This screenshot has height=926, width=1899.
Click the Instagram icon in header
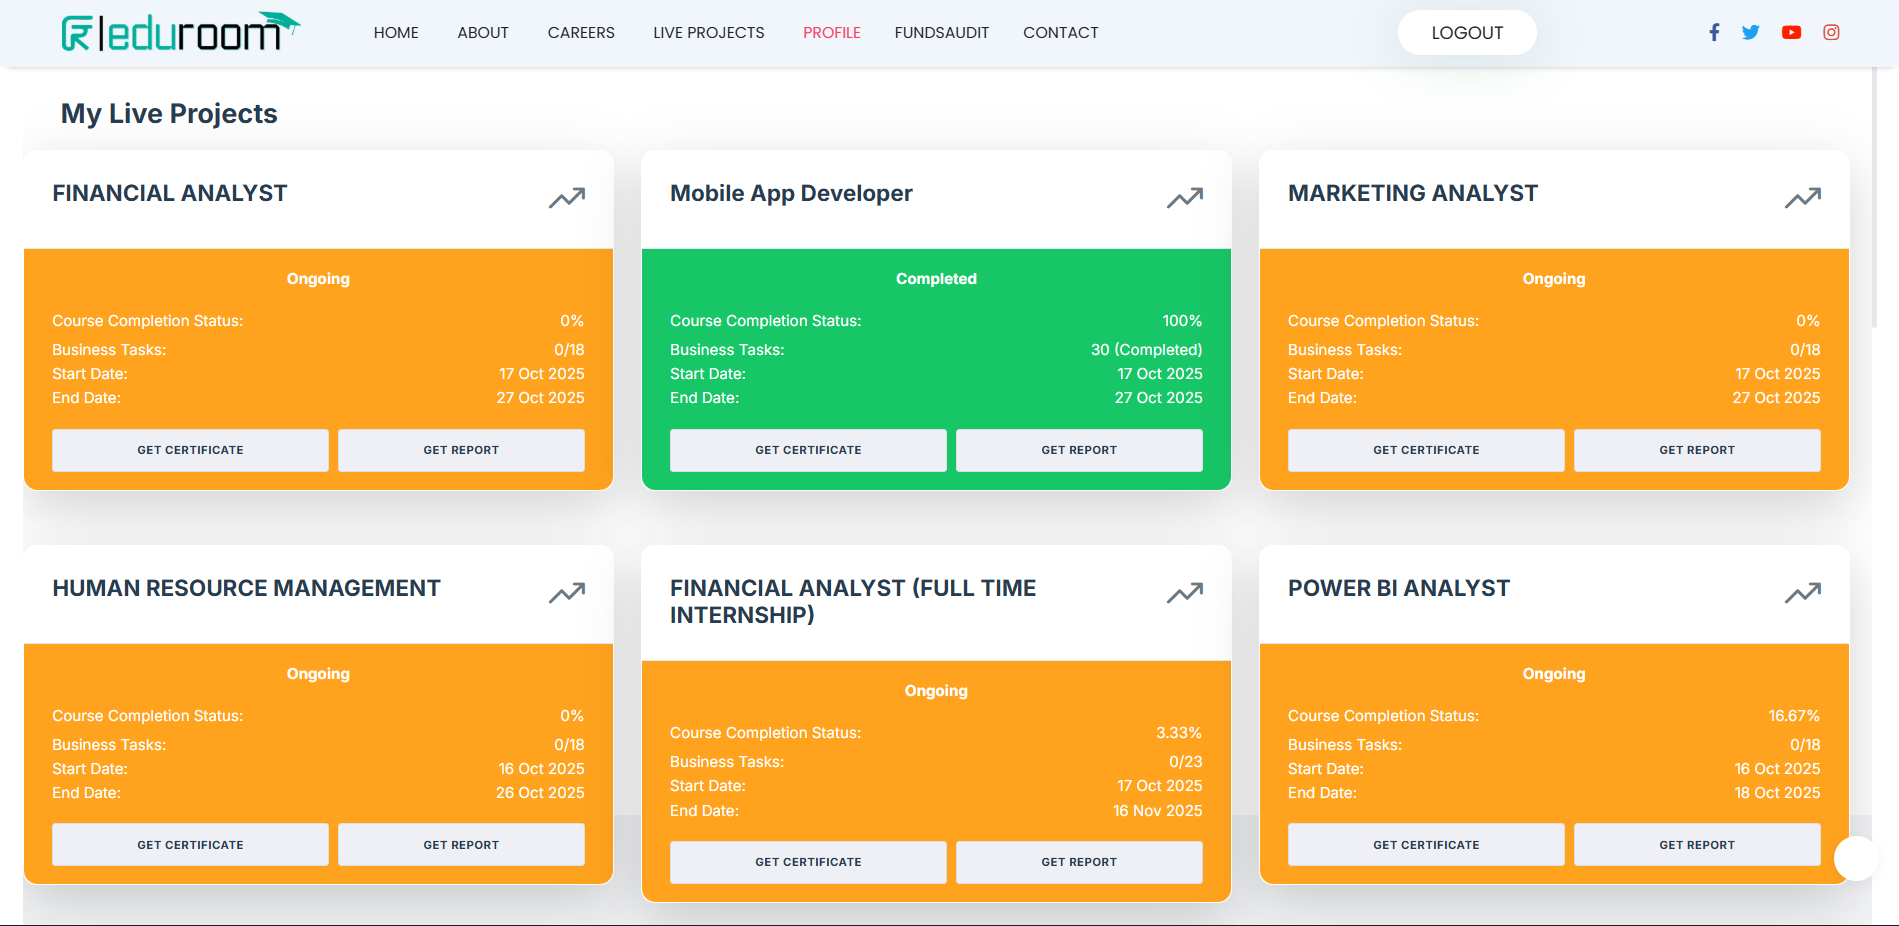1831,32
